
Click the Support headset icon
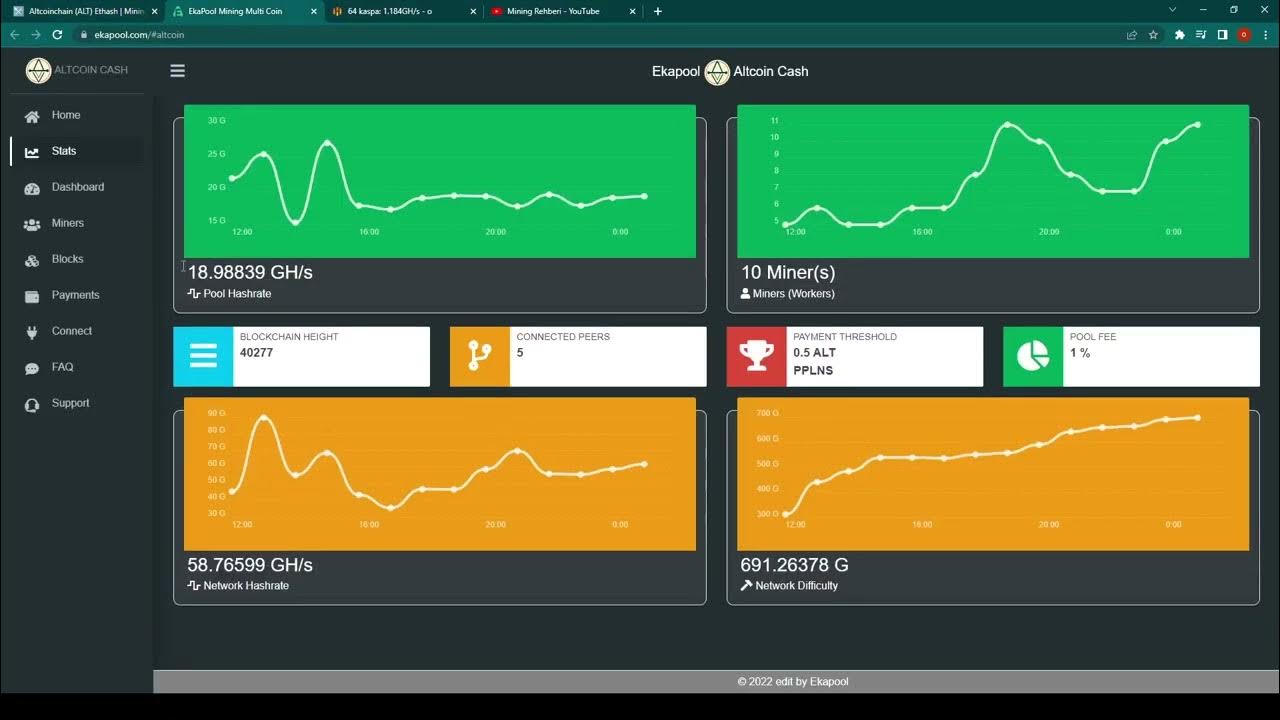click(32, 404)
